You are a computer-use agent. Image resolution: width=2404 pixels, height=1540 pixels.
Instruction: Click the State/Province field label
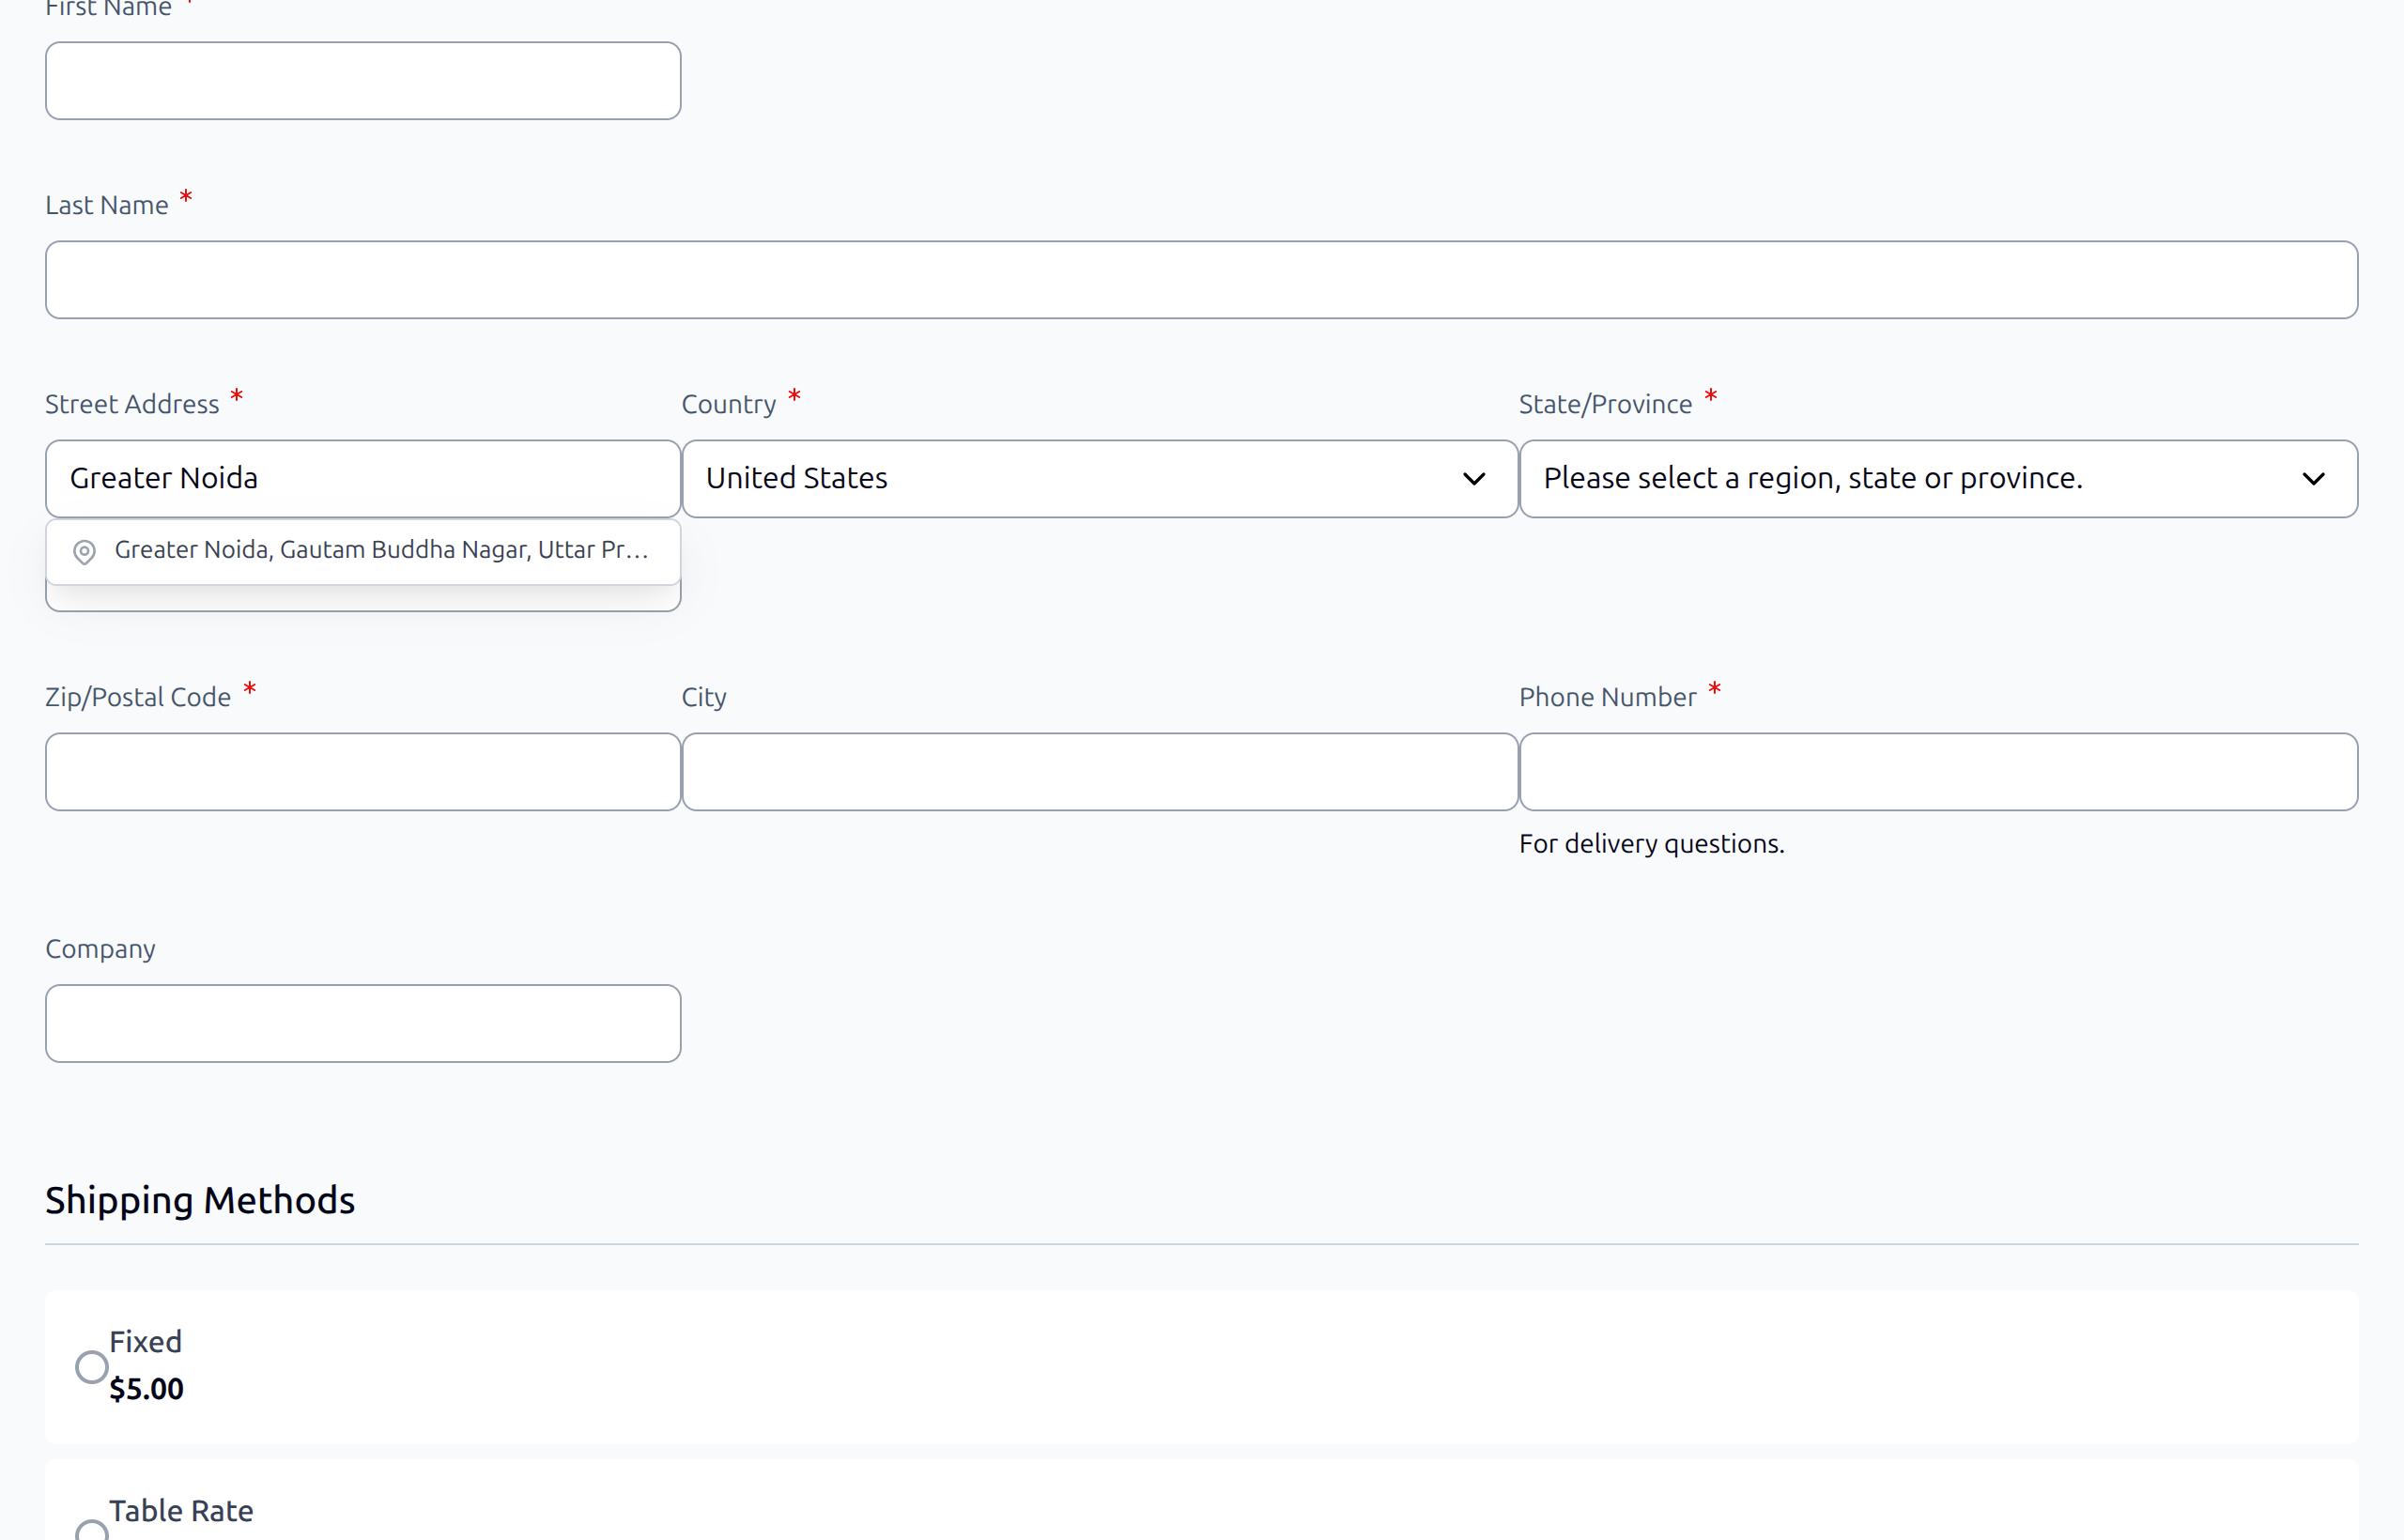click(1605, 404)
